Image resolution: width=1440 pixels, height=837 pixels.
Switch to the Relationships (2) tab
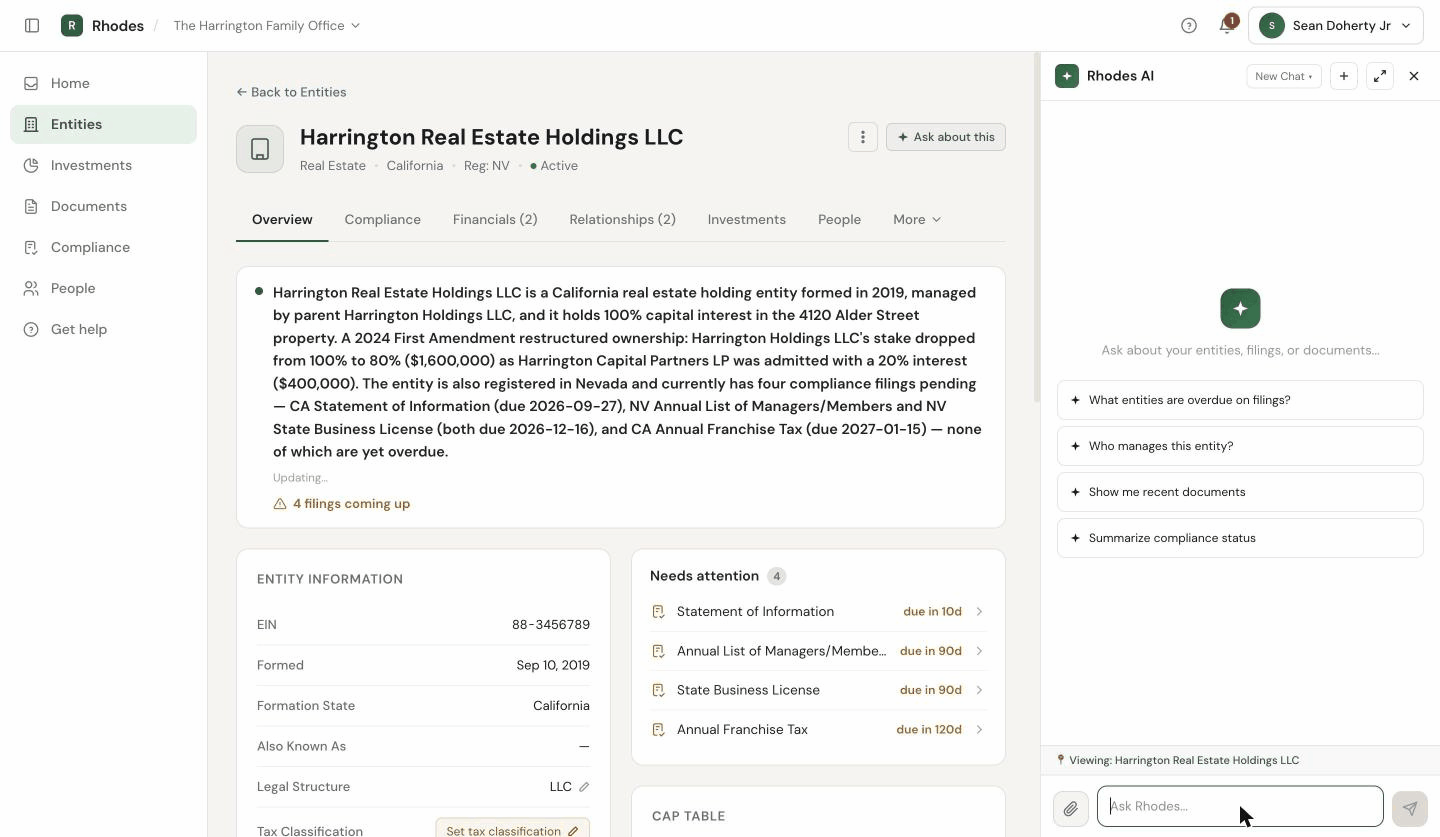click(x=623, y=220)
